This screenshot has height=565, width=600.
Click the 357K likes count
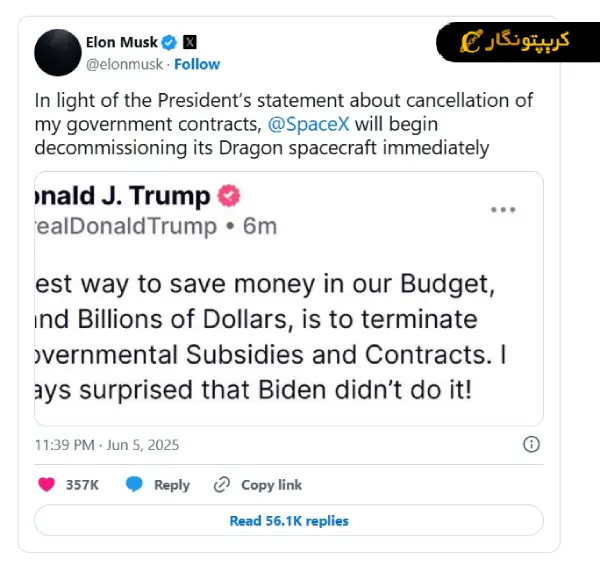point(82,485)
